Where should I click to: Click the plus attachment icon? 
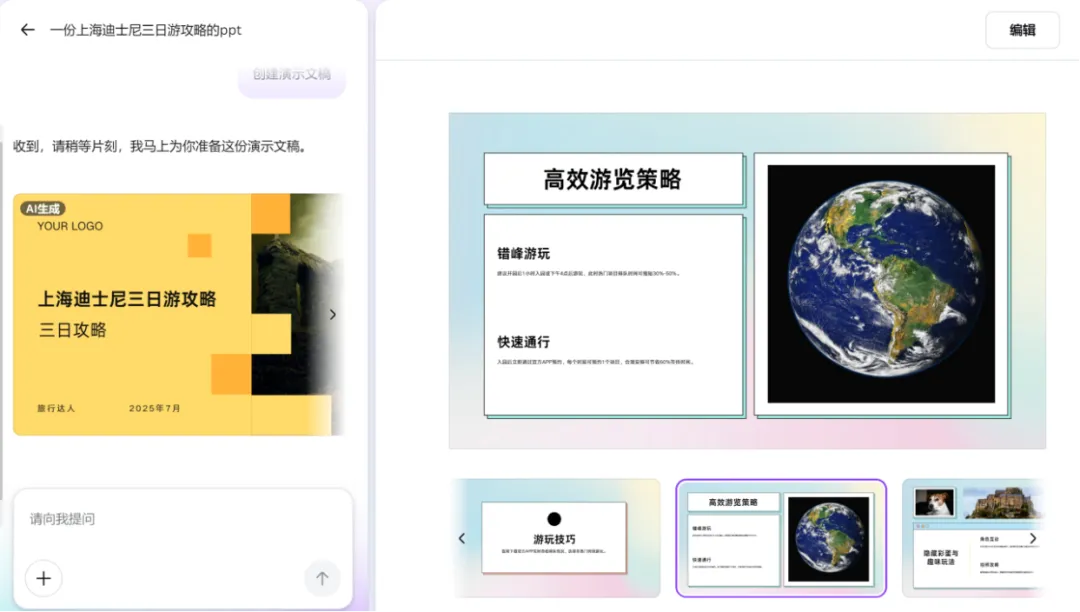point(43,578)
